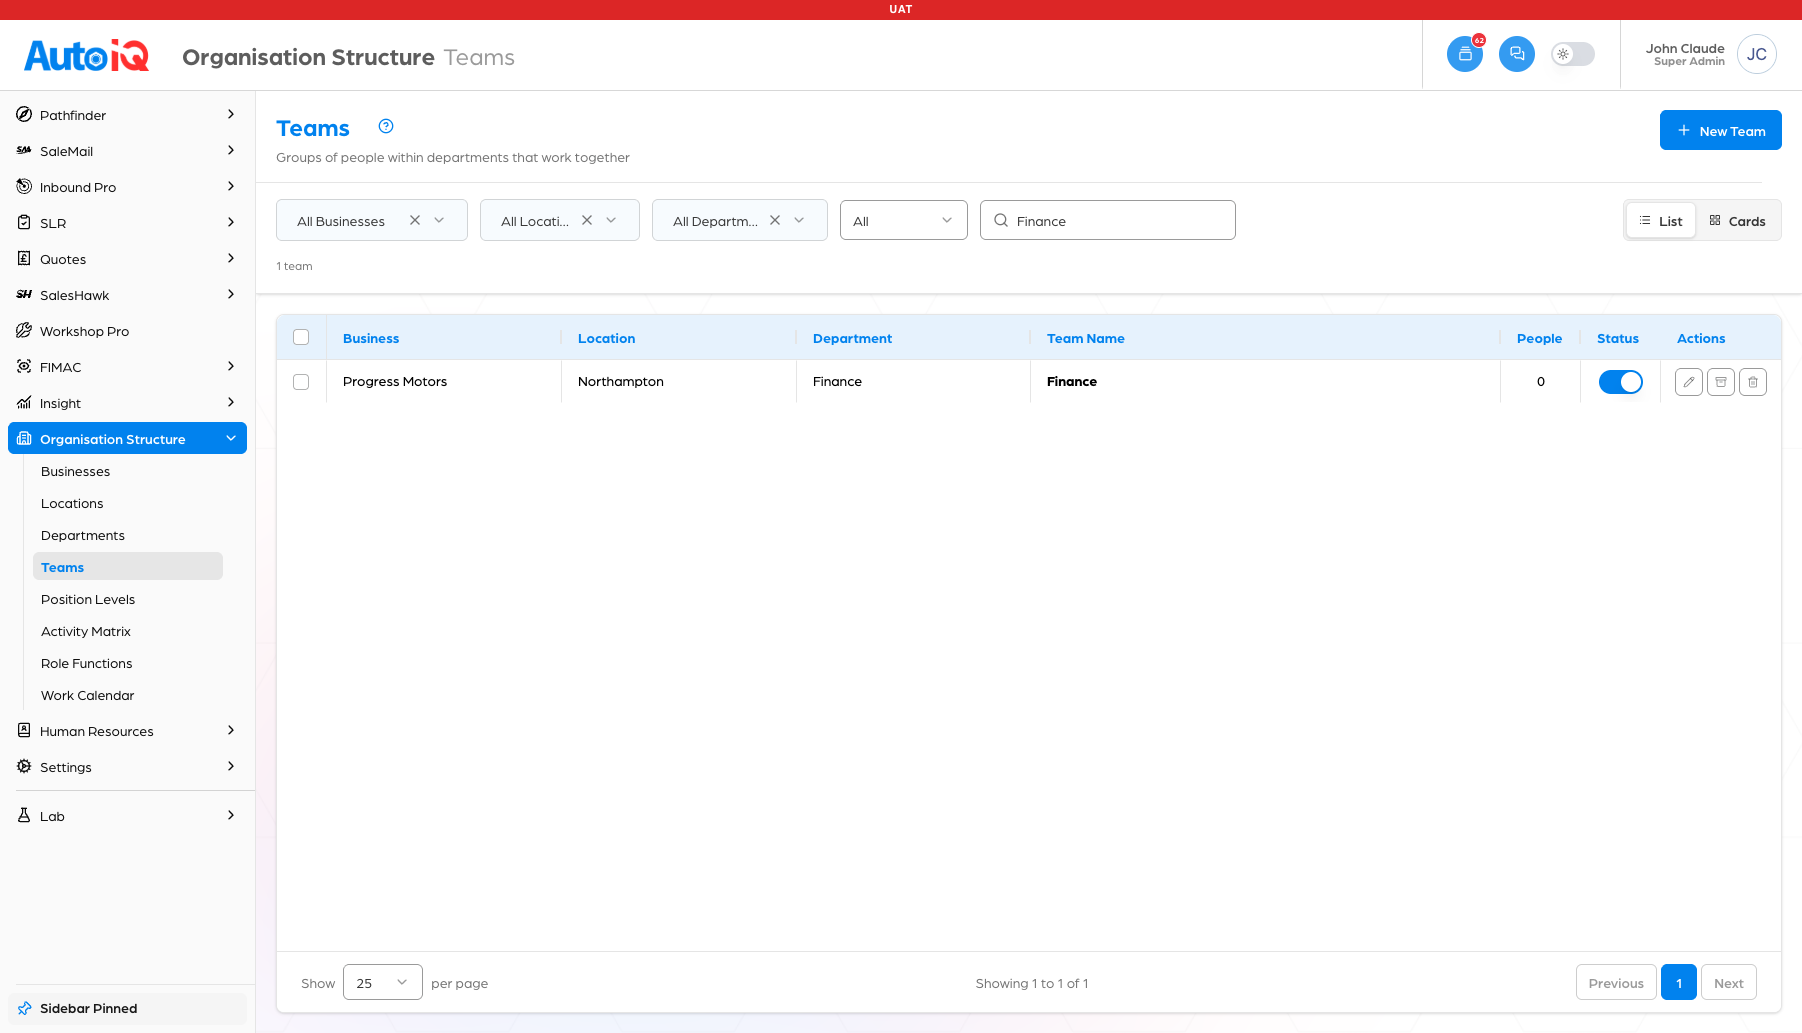The height and width of the screenshot is (1033, 1802).
Task: Sort by the Team Name column header
Action: [x=1085, y=338]
